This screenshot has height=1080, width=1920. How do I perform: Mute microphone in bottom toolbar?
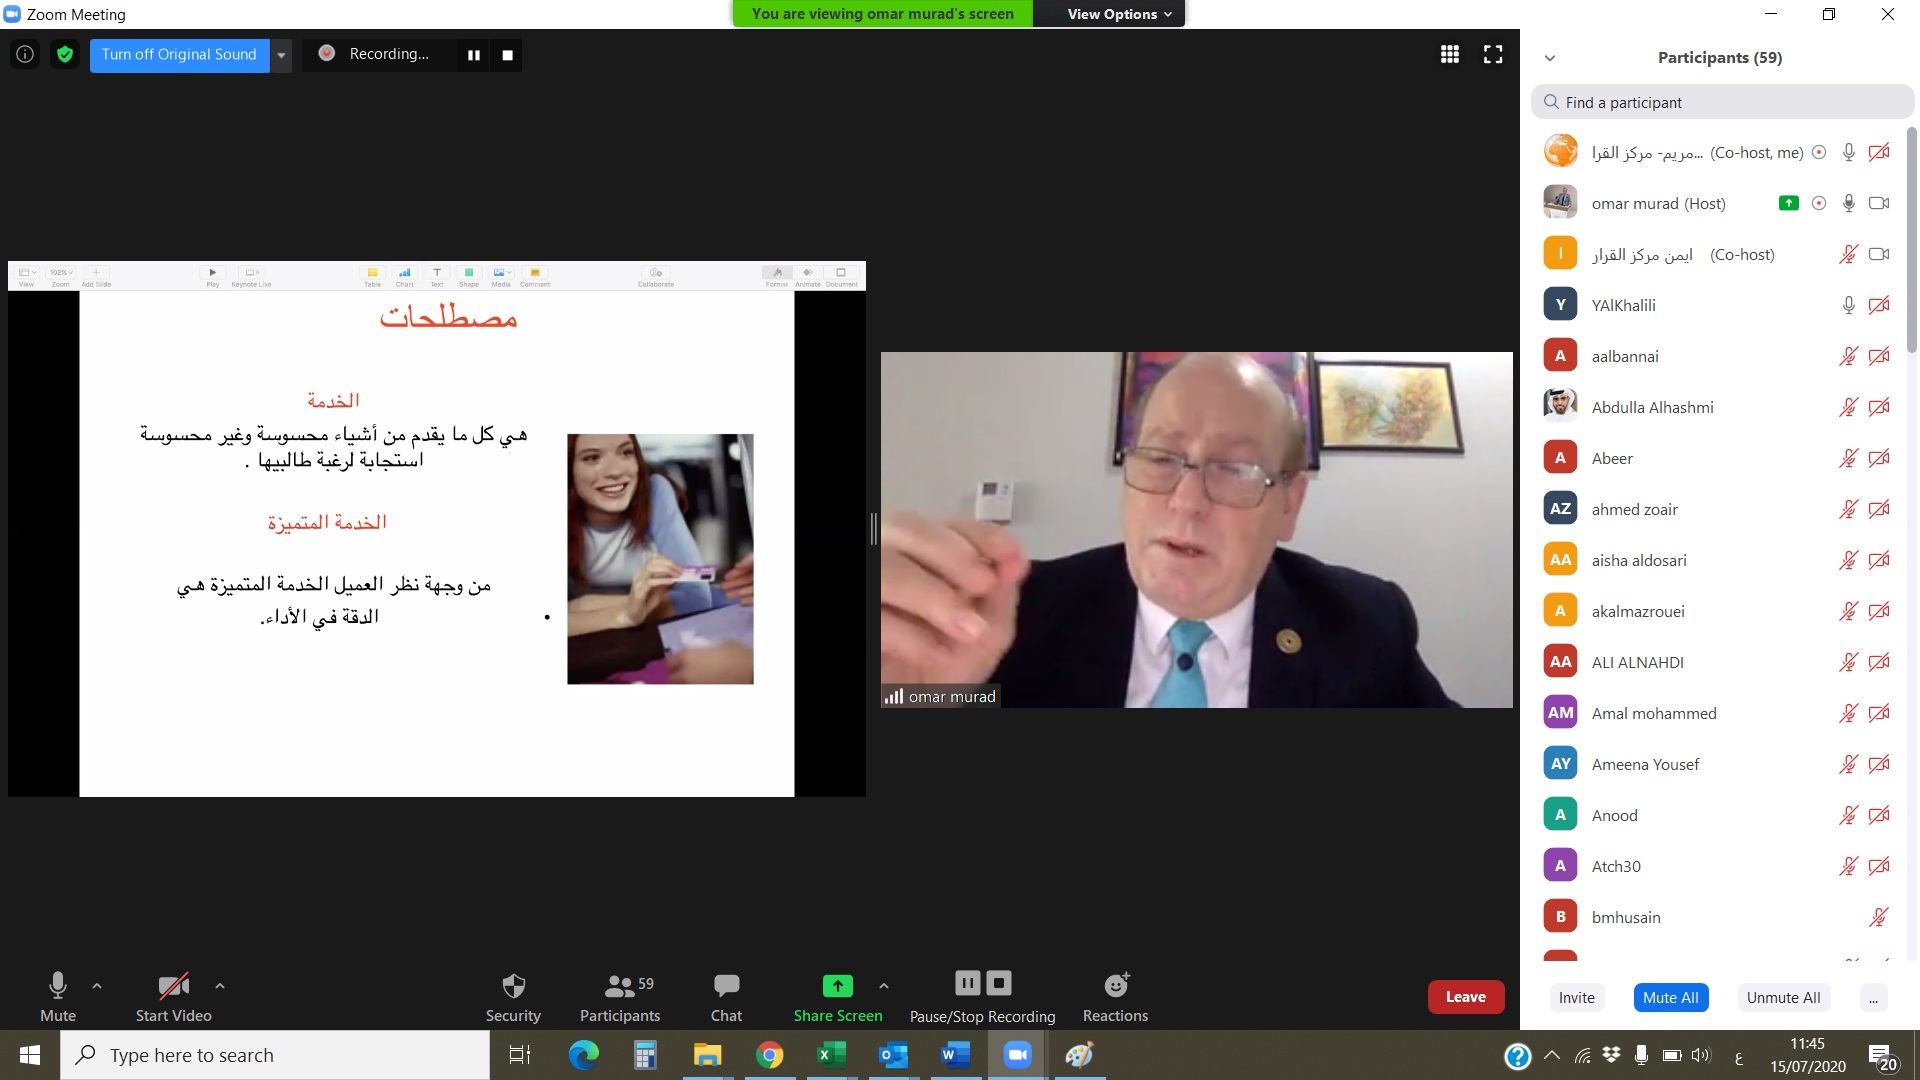tap(58, 997)
